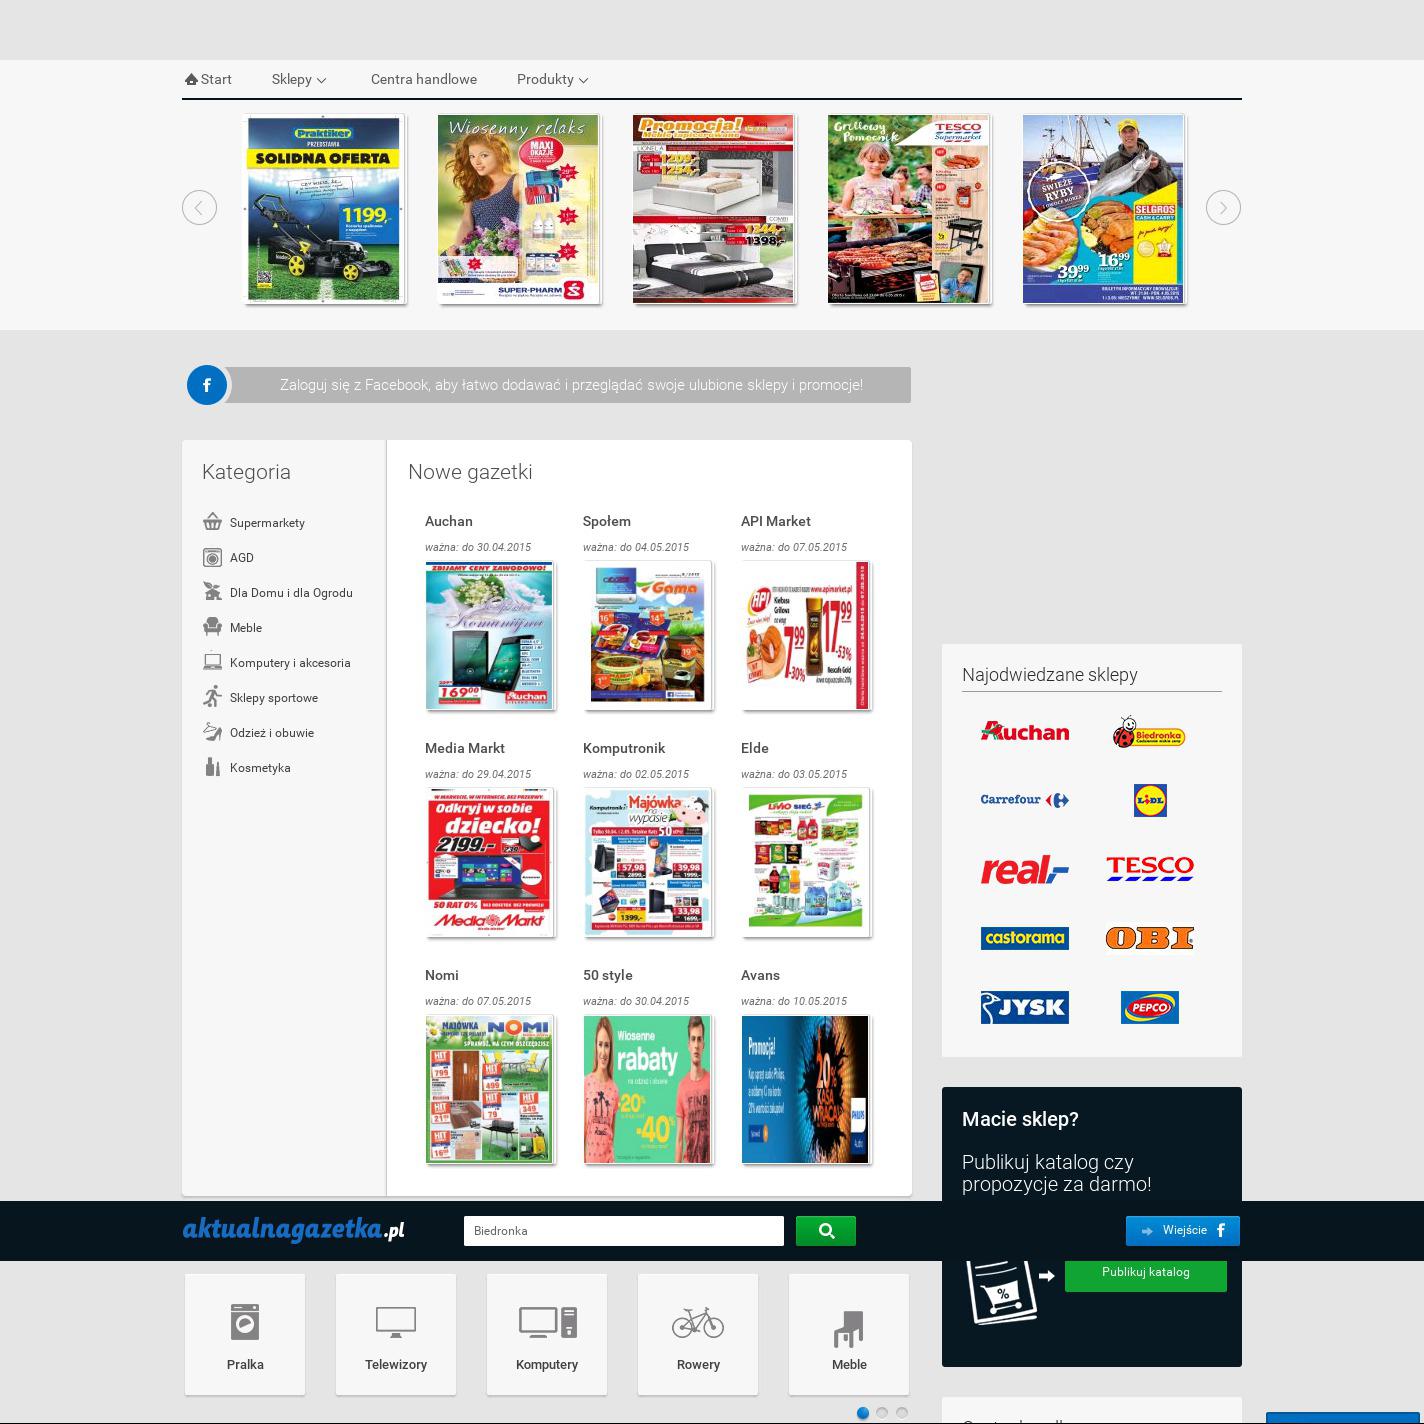This screenshot has width=1424, height=1424.
Task: Show next flyers in the carousel
Action: pos(1223,208)
